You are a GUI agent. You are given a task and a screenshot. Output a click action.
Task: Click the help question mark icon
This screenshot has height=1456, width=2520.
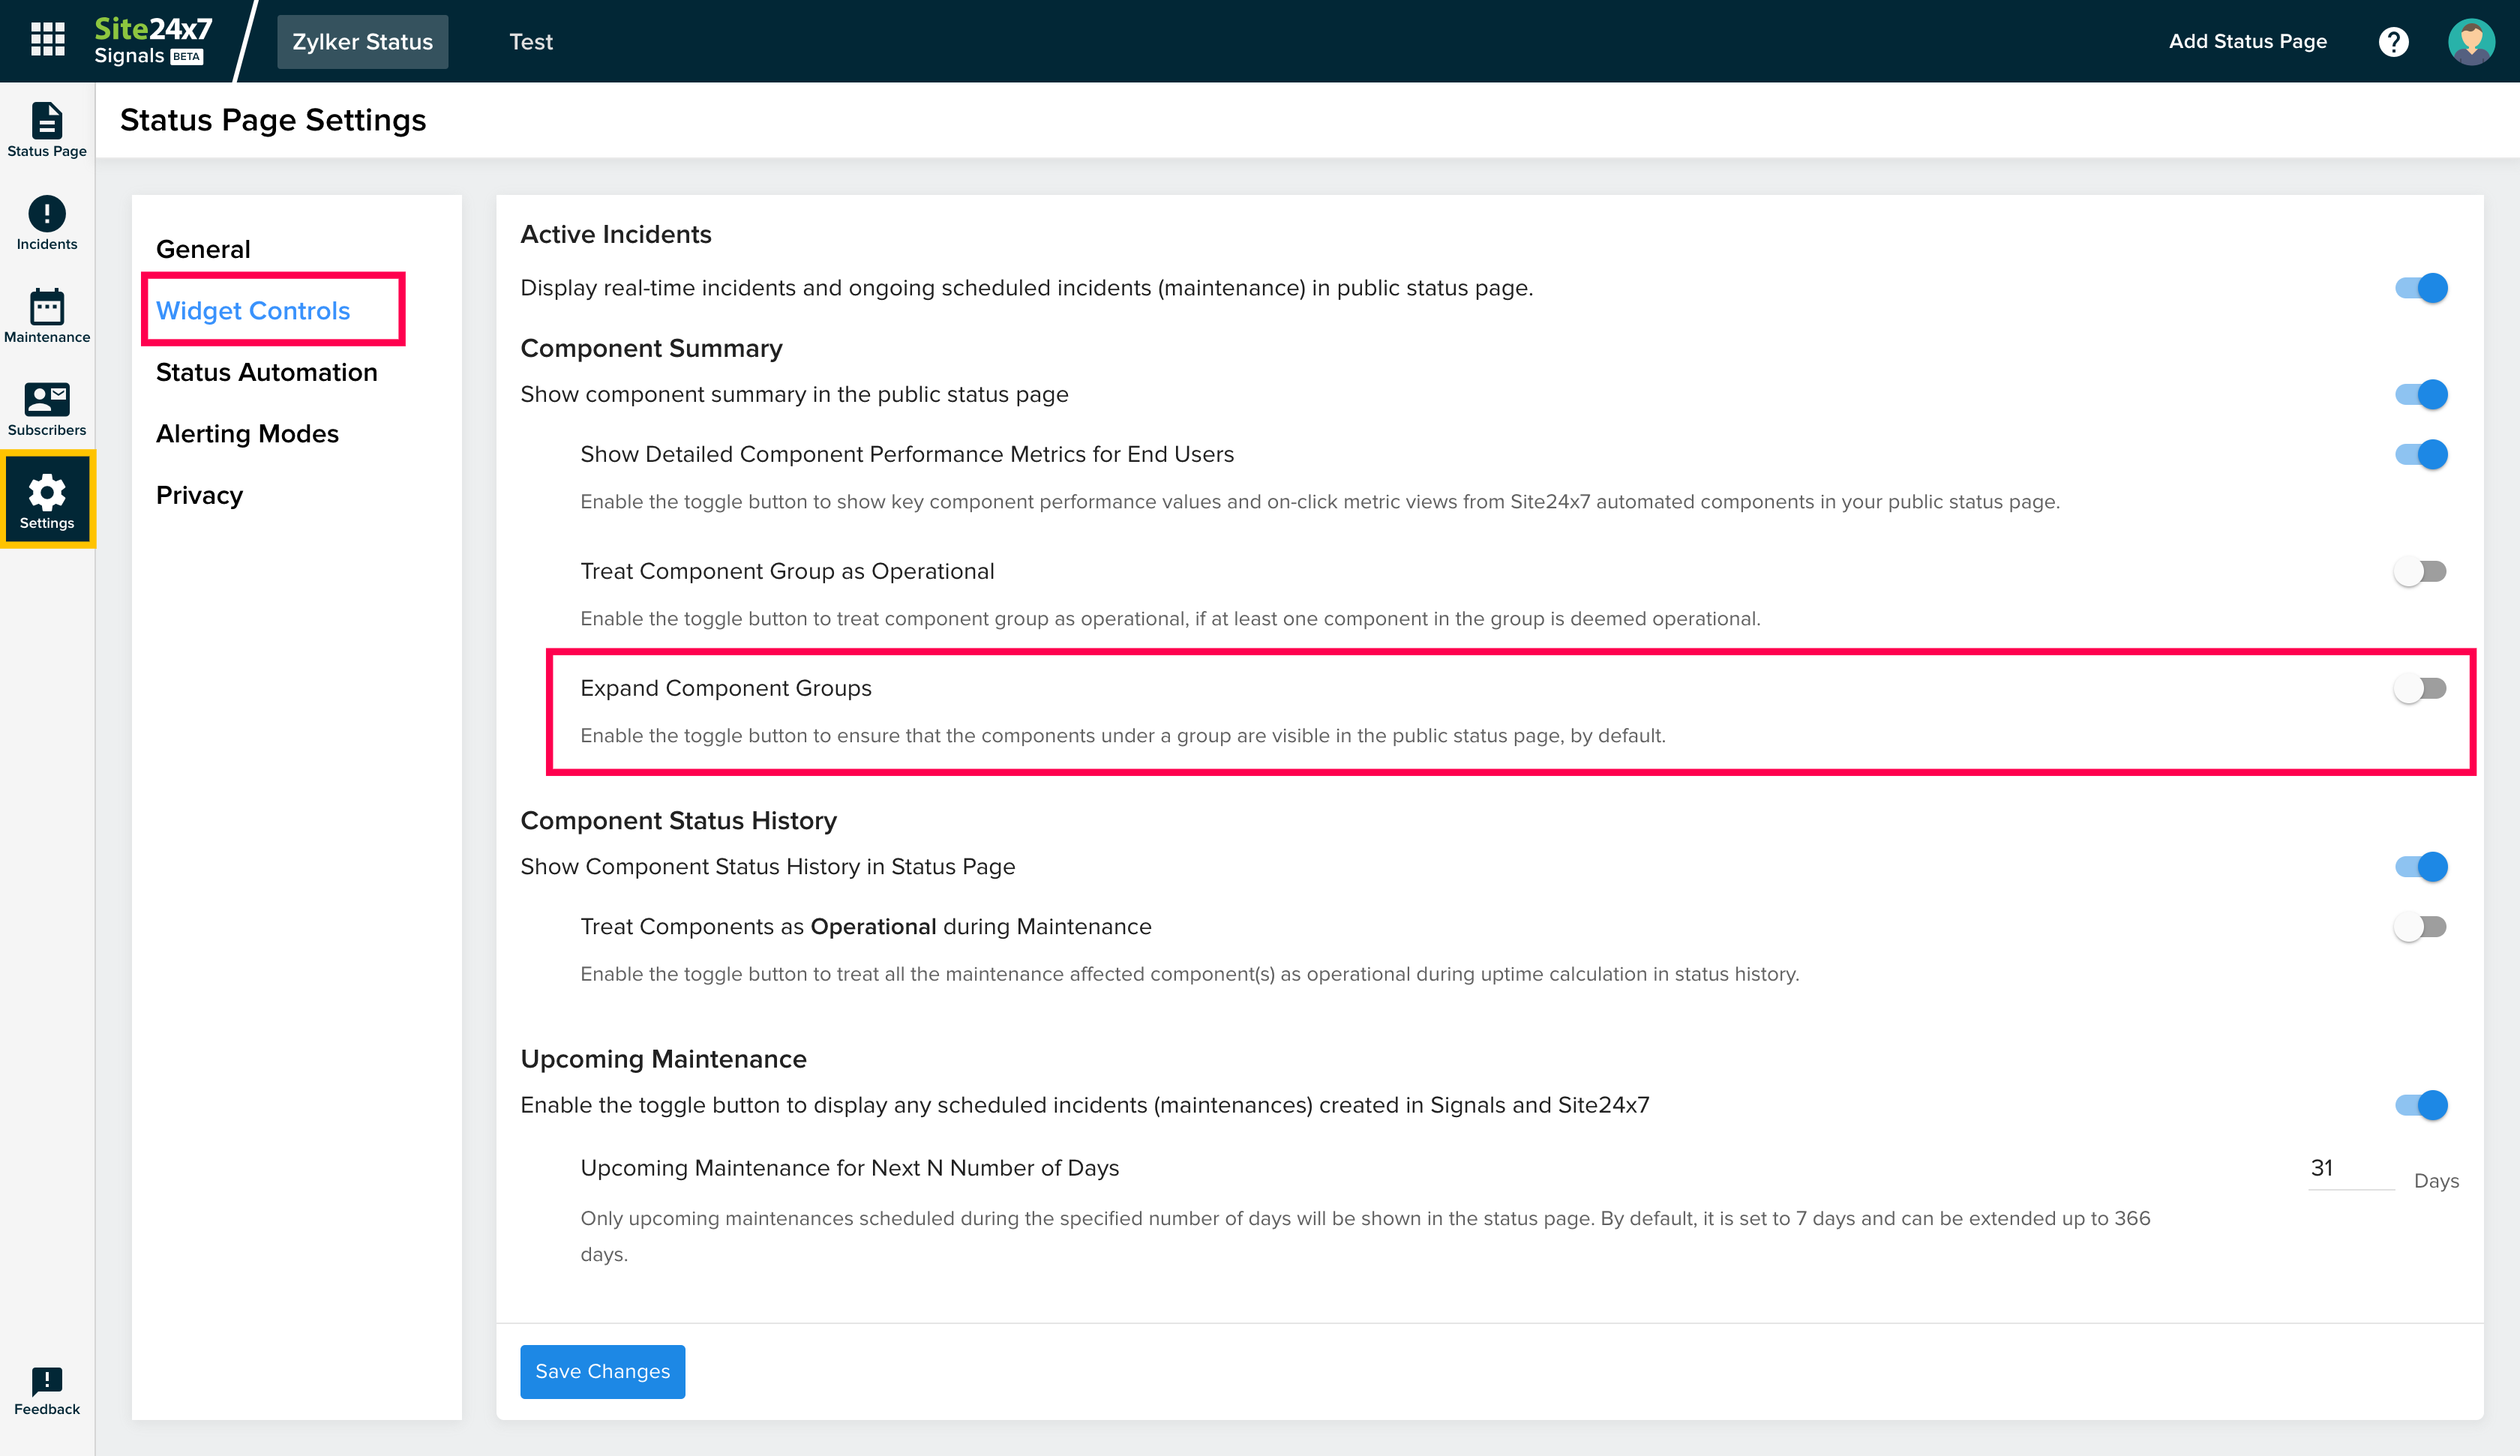2393,42
